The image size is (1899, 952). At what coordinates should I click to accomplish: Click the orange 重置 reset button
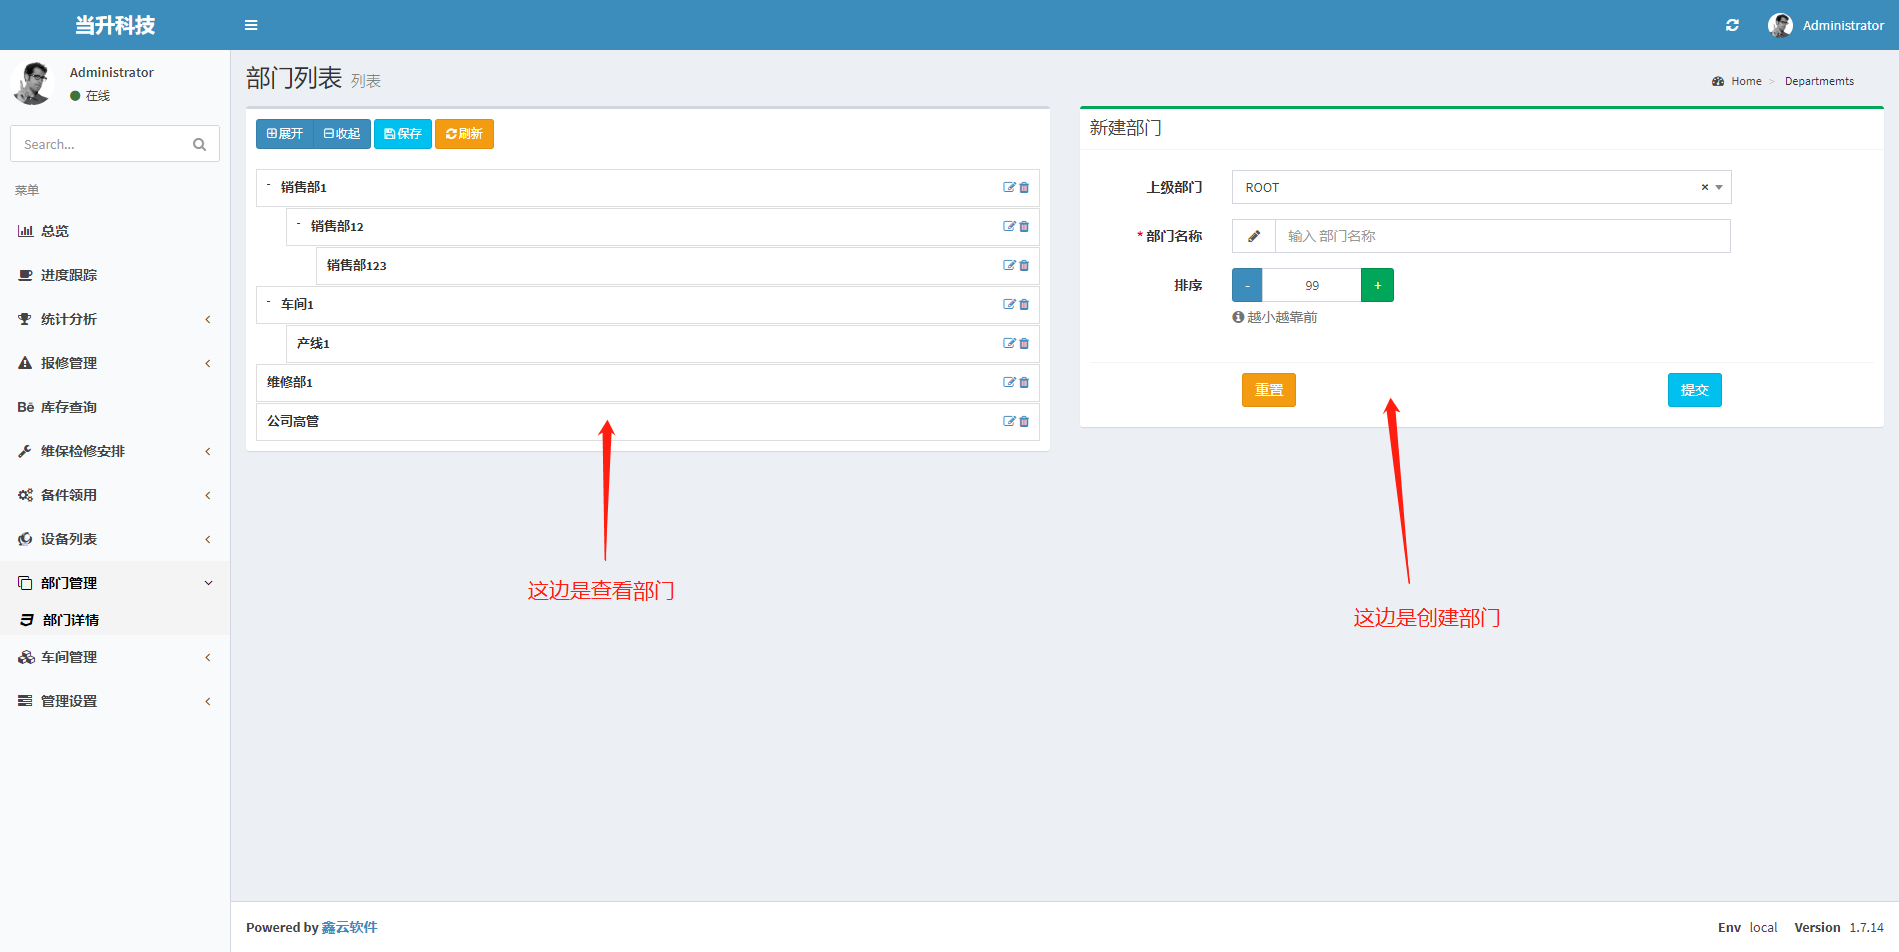tap(1268, 390)
